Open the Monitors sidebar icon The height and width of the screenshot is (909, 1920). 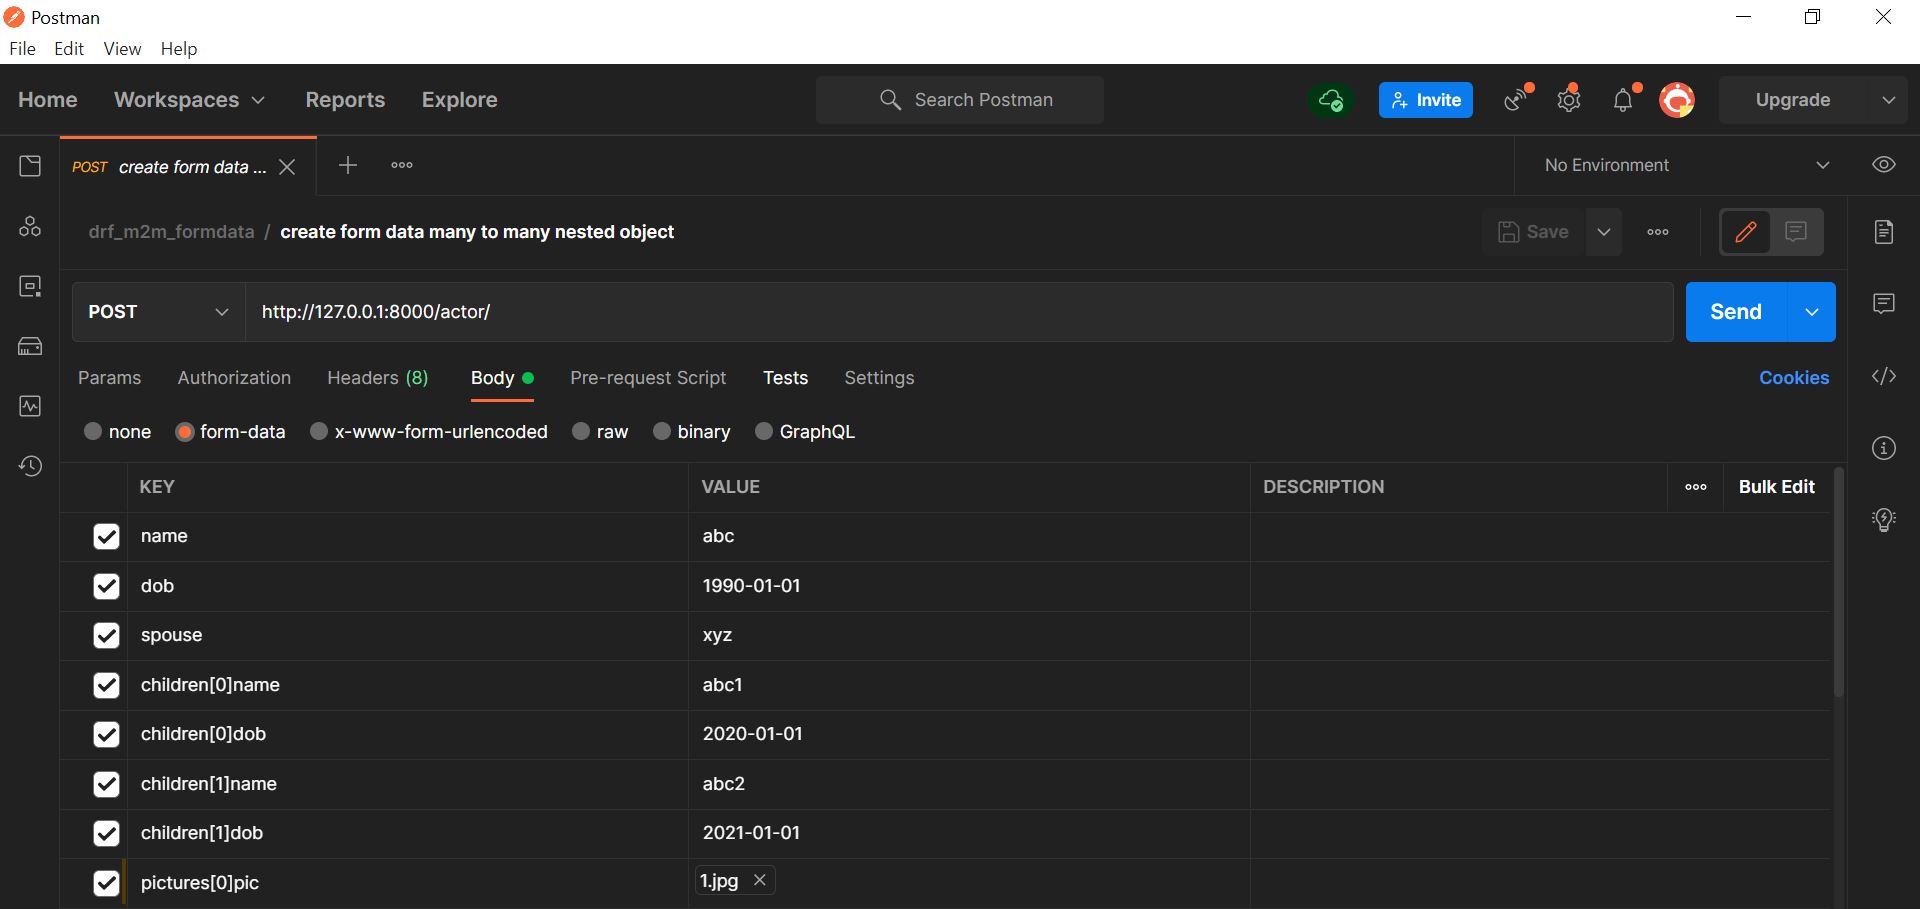tap(30, 406)
